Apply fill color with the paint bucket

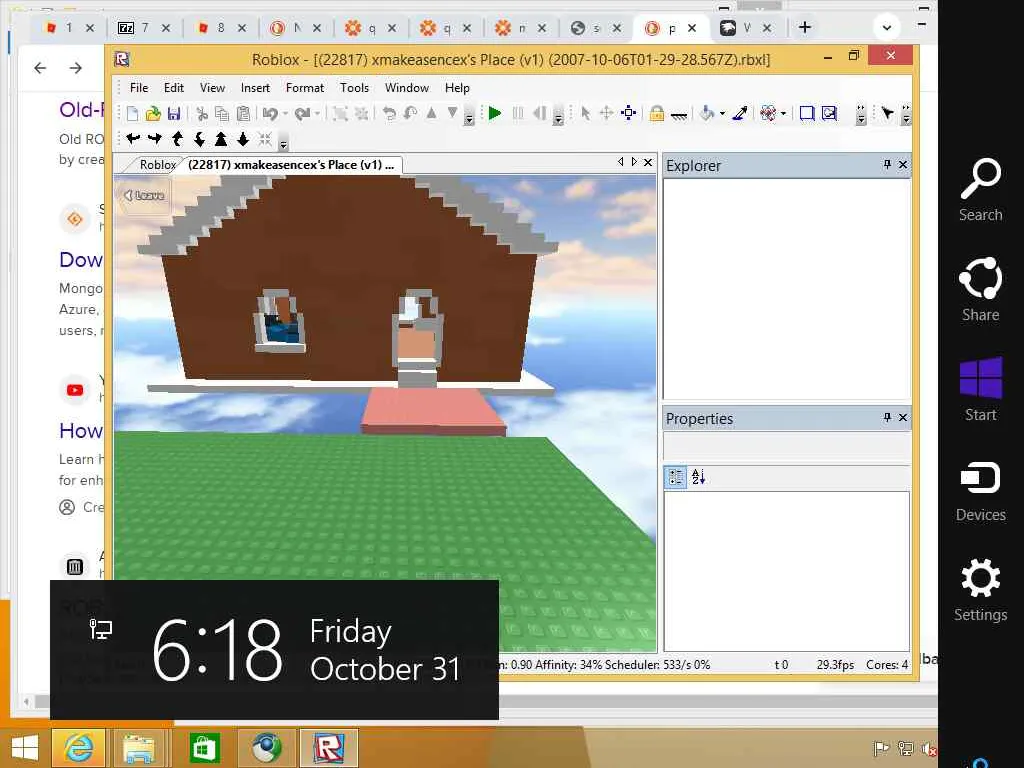707,114
